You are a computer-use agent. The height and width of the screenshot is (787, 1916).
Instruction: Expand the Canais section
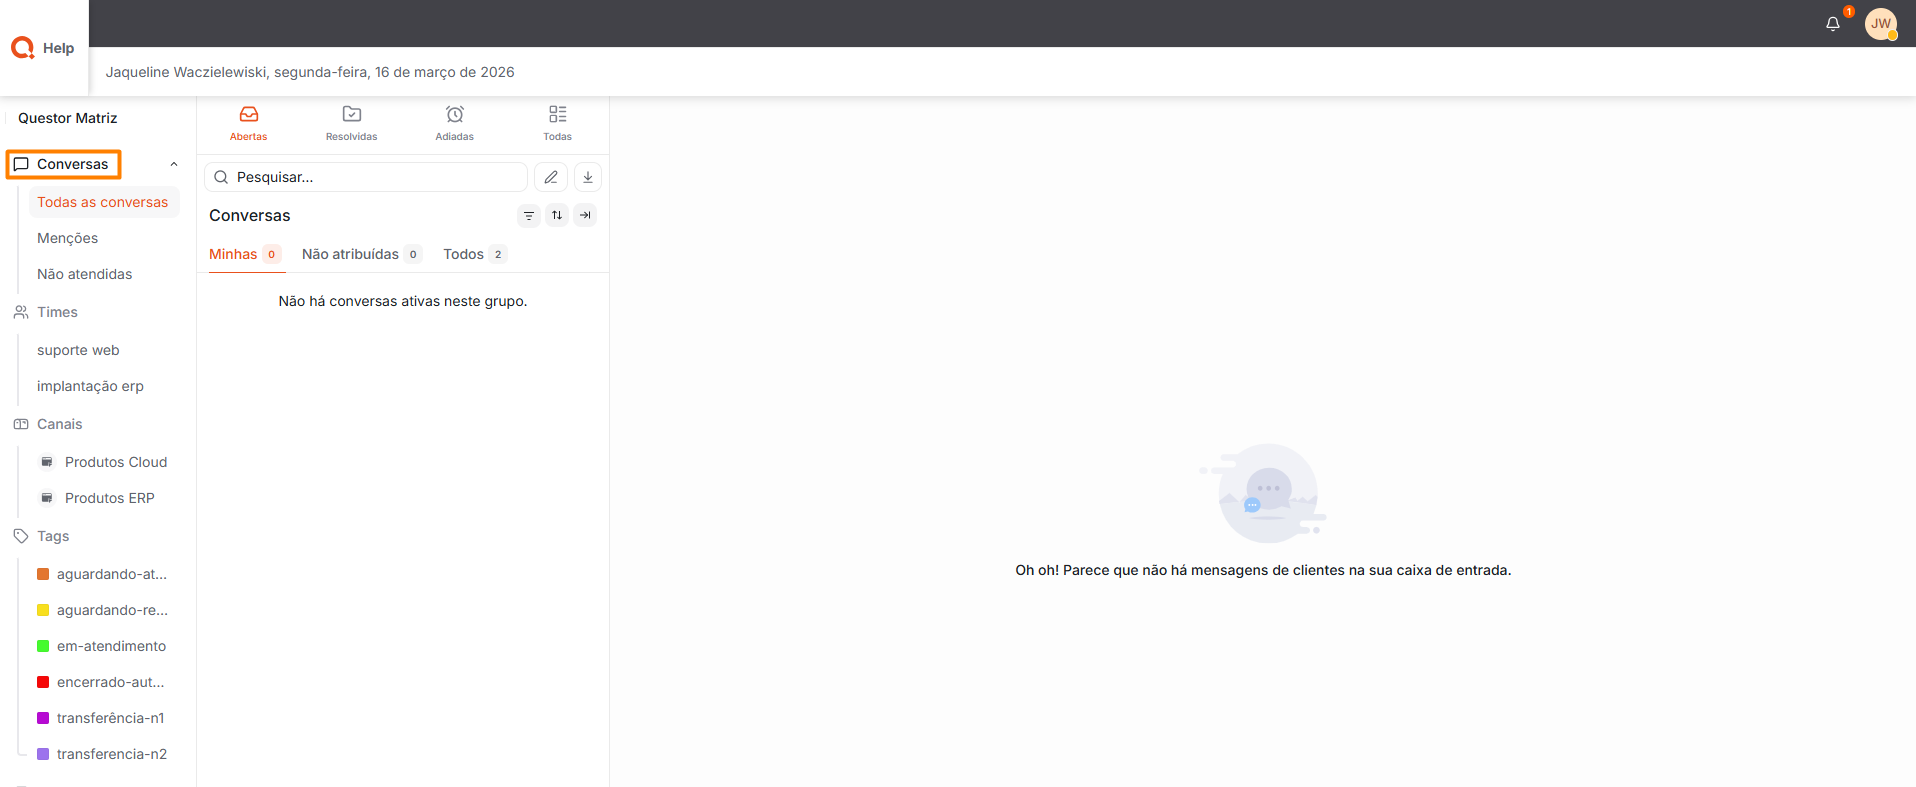[x=59, y=424]
